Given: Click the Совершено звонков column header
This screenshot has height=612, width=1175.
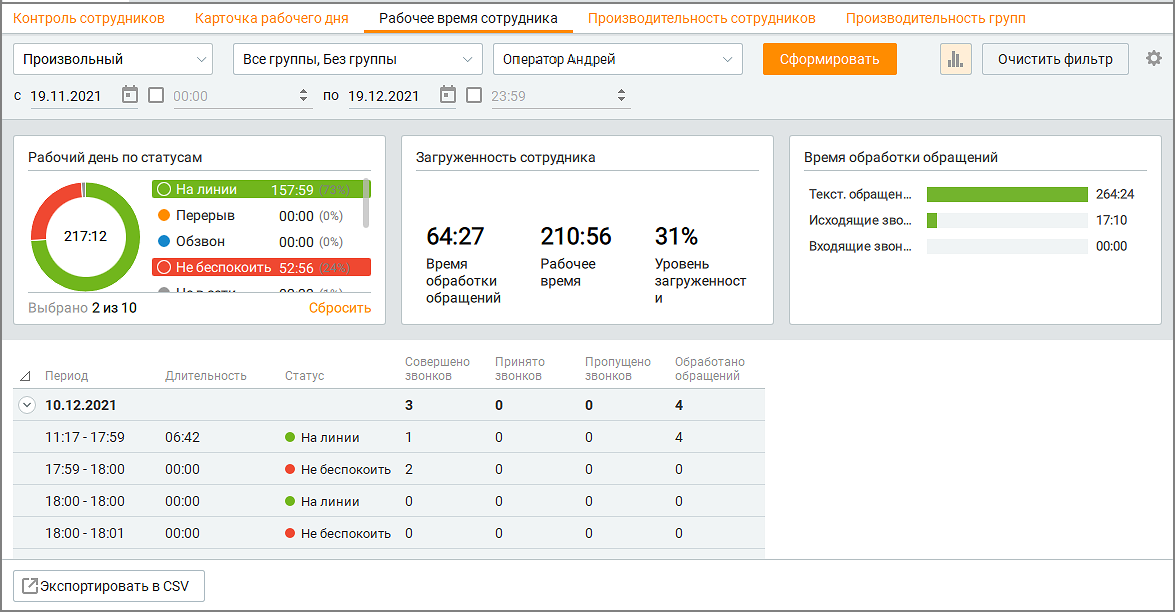Looking at the screenshot, I should [x=438, y=369].
